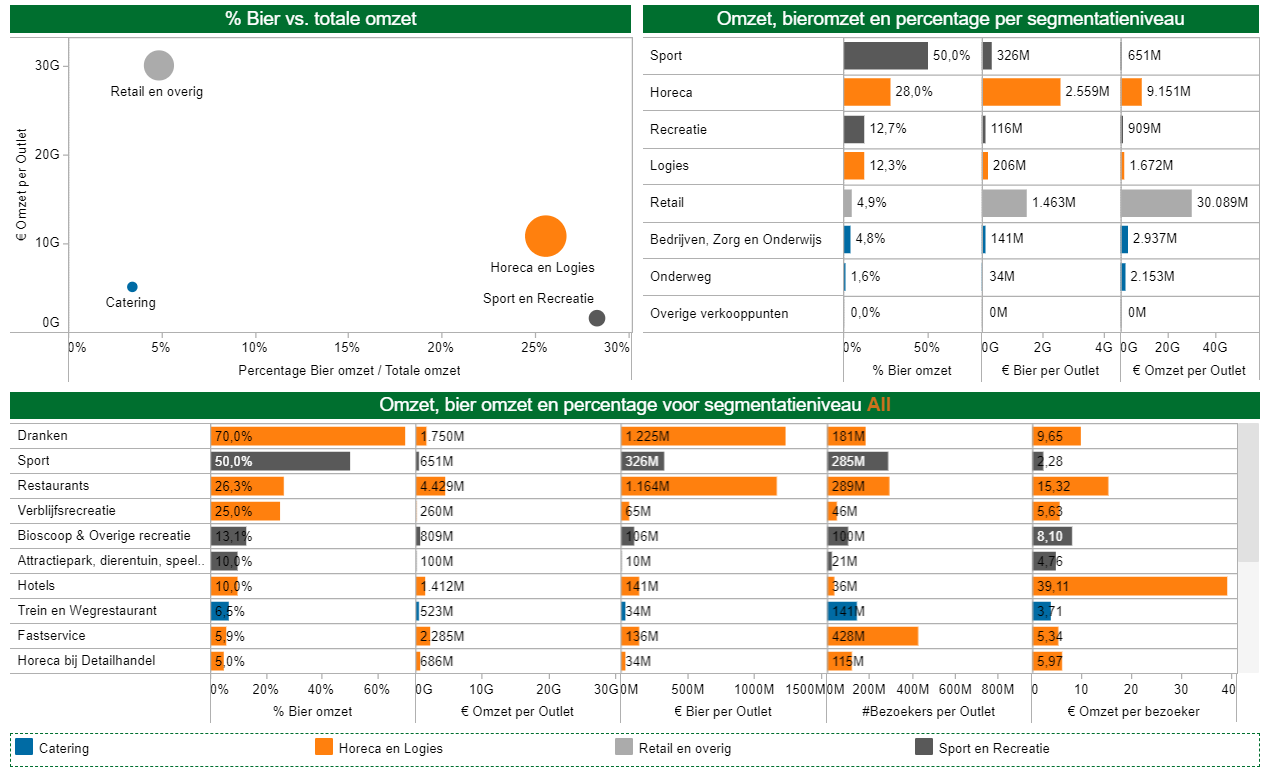Click the Hotels 39,11 omzet per bezoeker bar
Viewport: 1275px width, 778px height.
(x=1129, y=586)
